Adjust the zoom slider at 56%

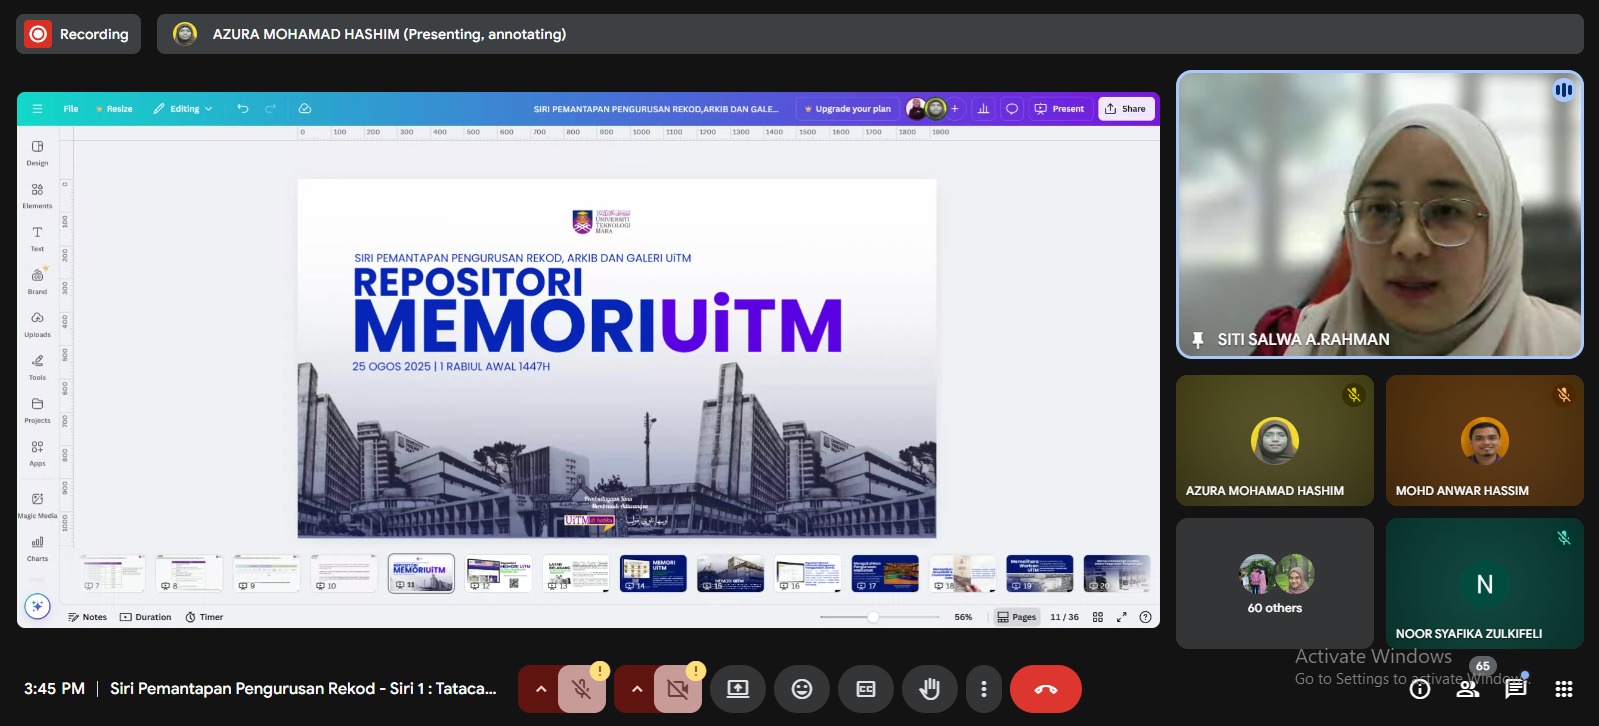873,617
